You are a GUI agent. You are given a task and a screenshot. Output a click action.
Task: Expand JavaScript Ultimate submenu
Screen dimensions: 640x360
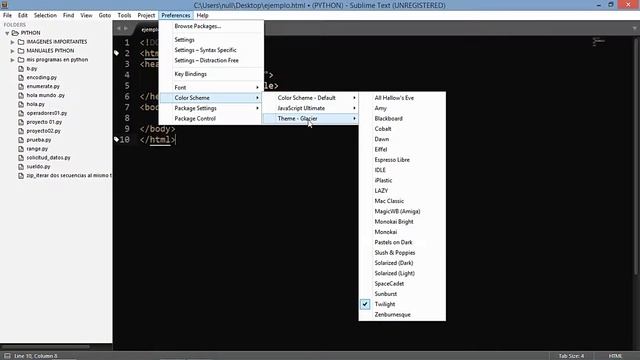[310, 108]
